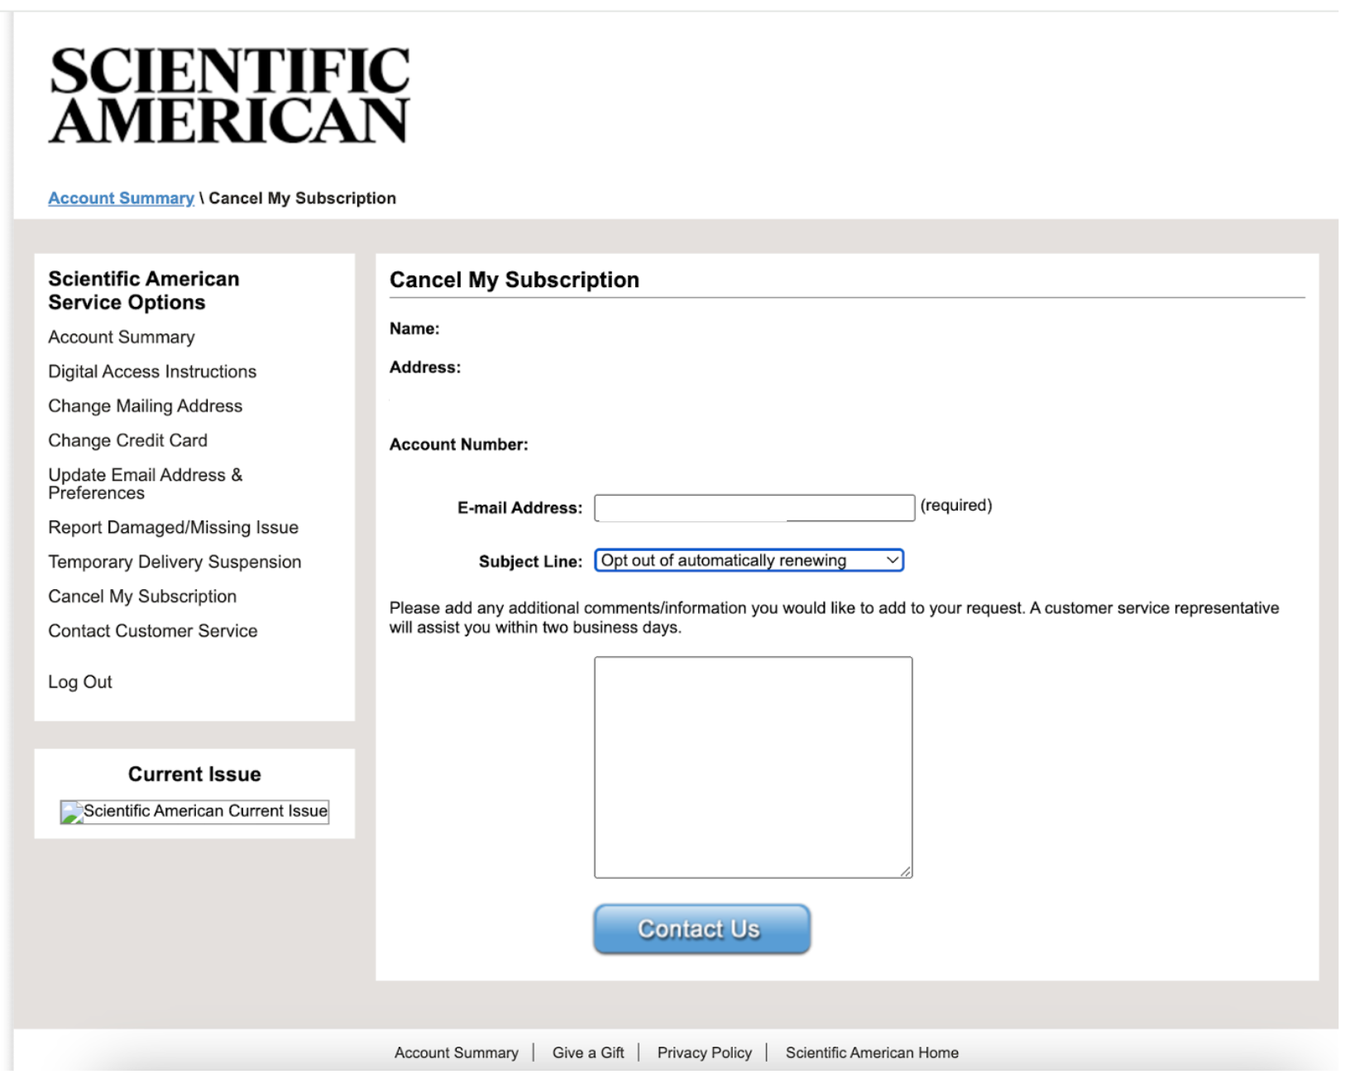The width and height of the screenshot is (1350, 1084).
Task: Go to Change Mailing Address
Action: coord(144,406)
